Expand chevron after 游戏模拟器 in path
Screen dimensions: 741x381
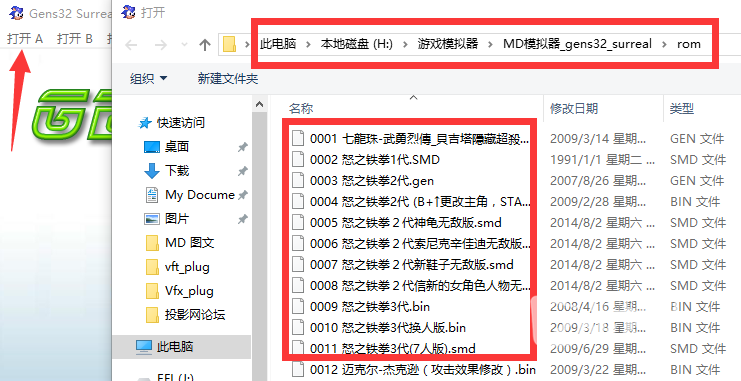(491, 44)
